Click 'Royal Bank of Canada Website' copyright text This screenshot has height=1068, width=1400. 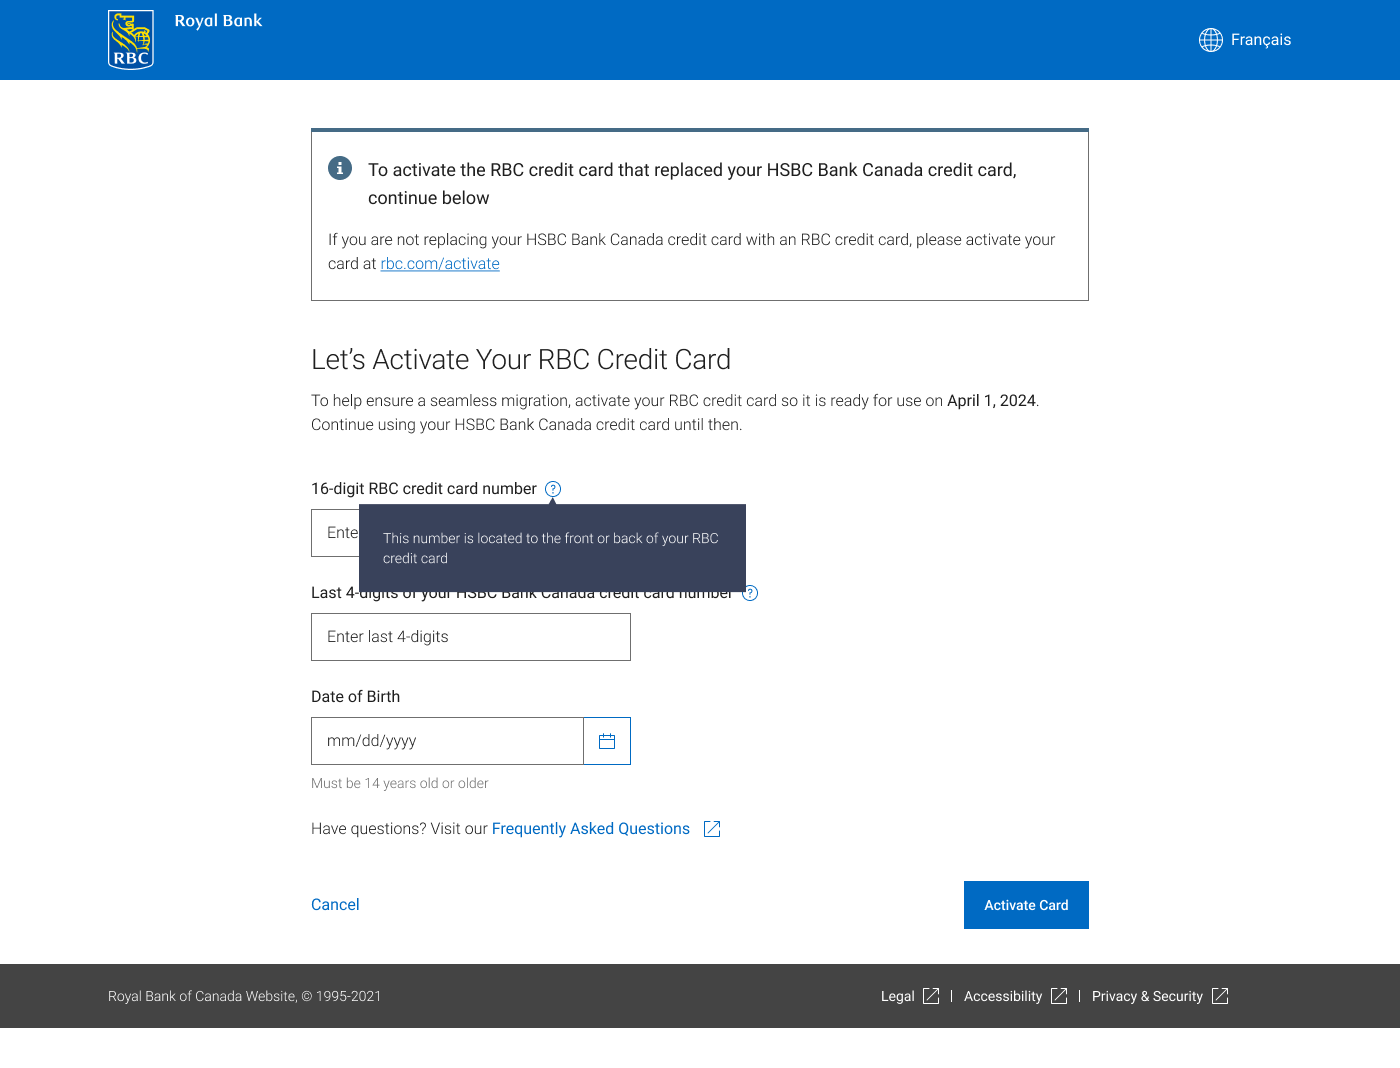(245, 996)
